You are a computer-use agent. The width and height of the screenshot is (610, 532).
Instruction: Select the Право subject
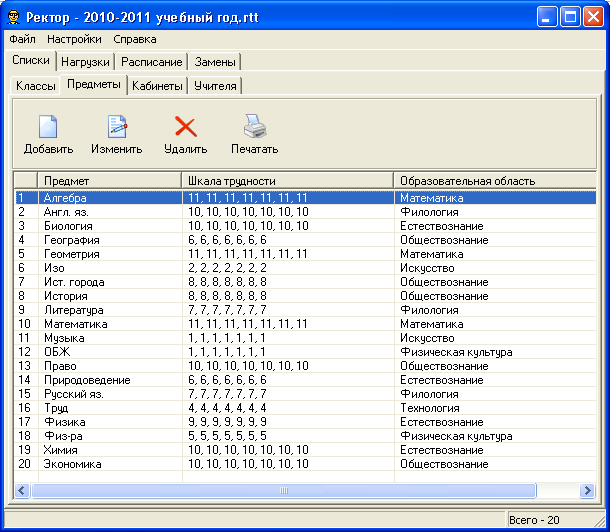pyautogui.click(x=60, y=366)
